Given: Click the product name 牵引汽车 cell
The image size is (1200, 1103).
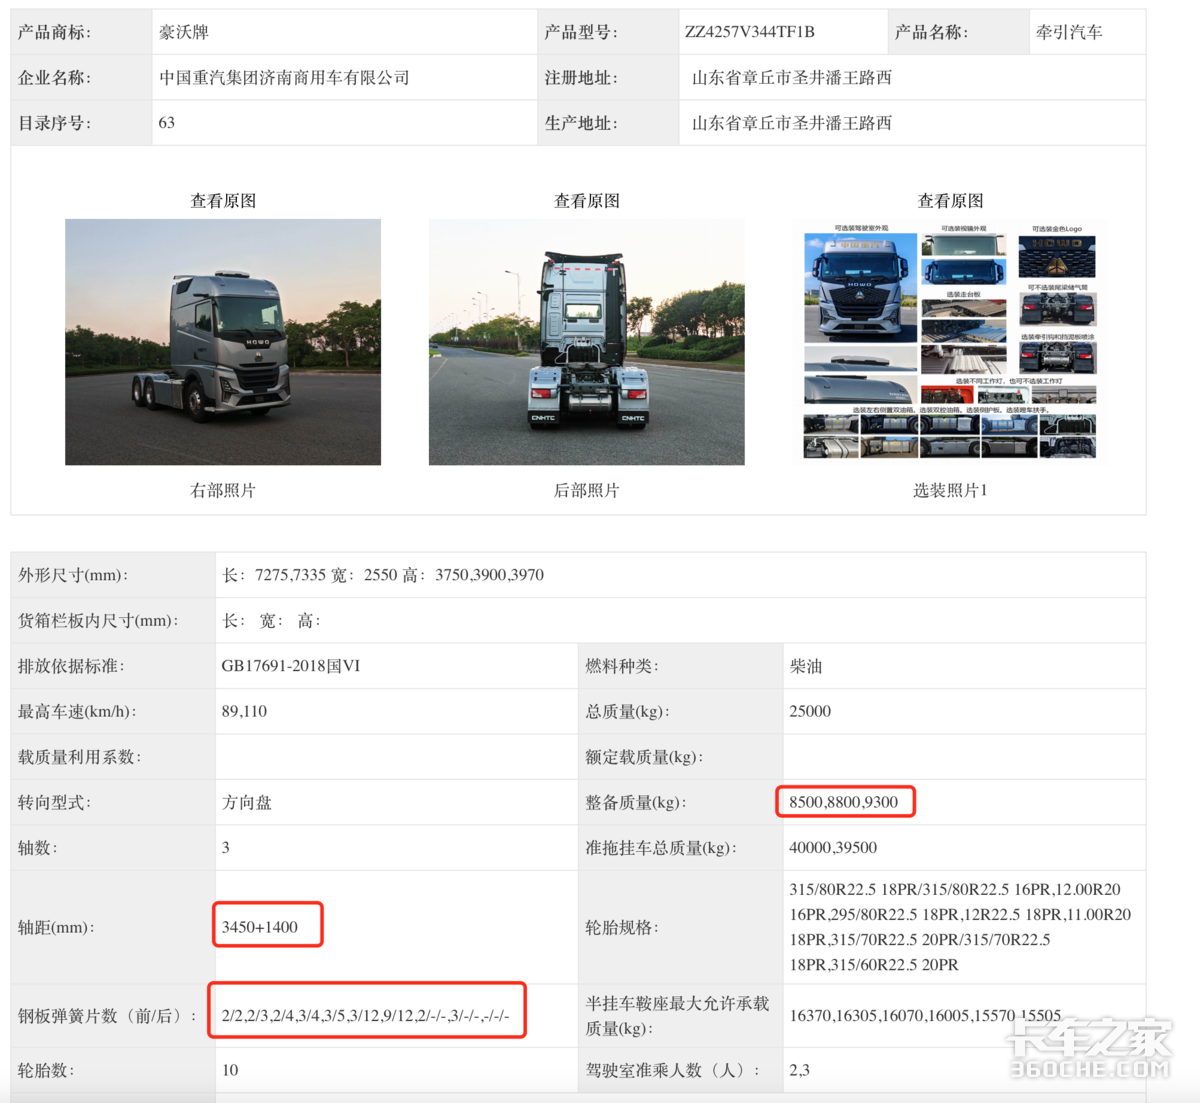Looking at the screenshot, I should click(x=1087, y=32).
